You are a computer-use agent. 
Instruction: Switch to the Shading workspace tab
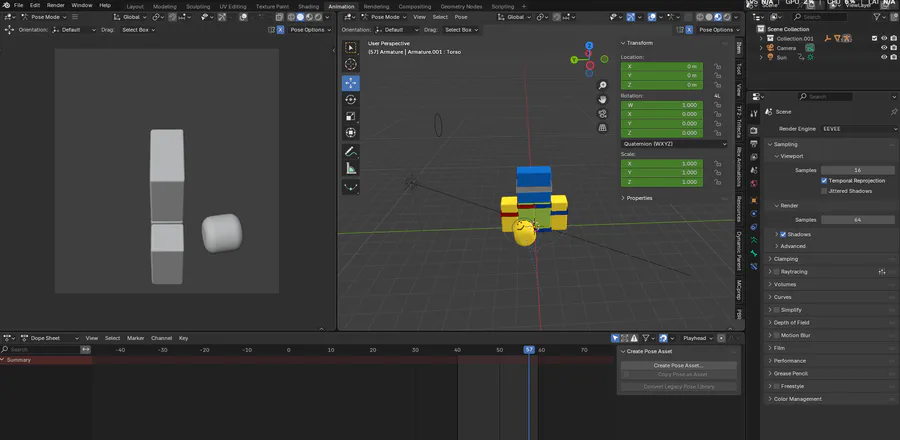308,7
